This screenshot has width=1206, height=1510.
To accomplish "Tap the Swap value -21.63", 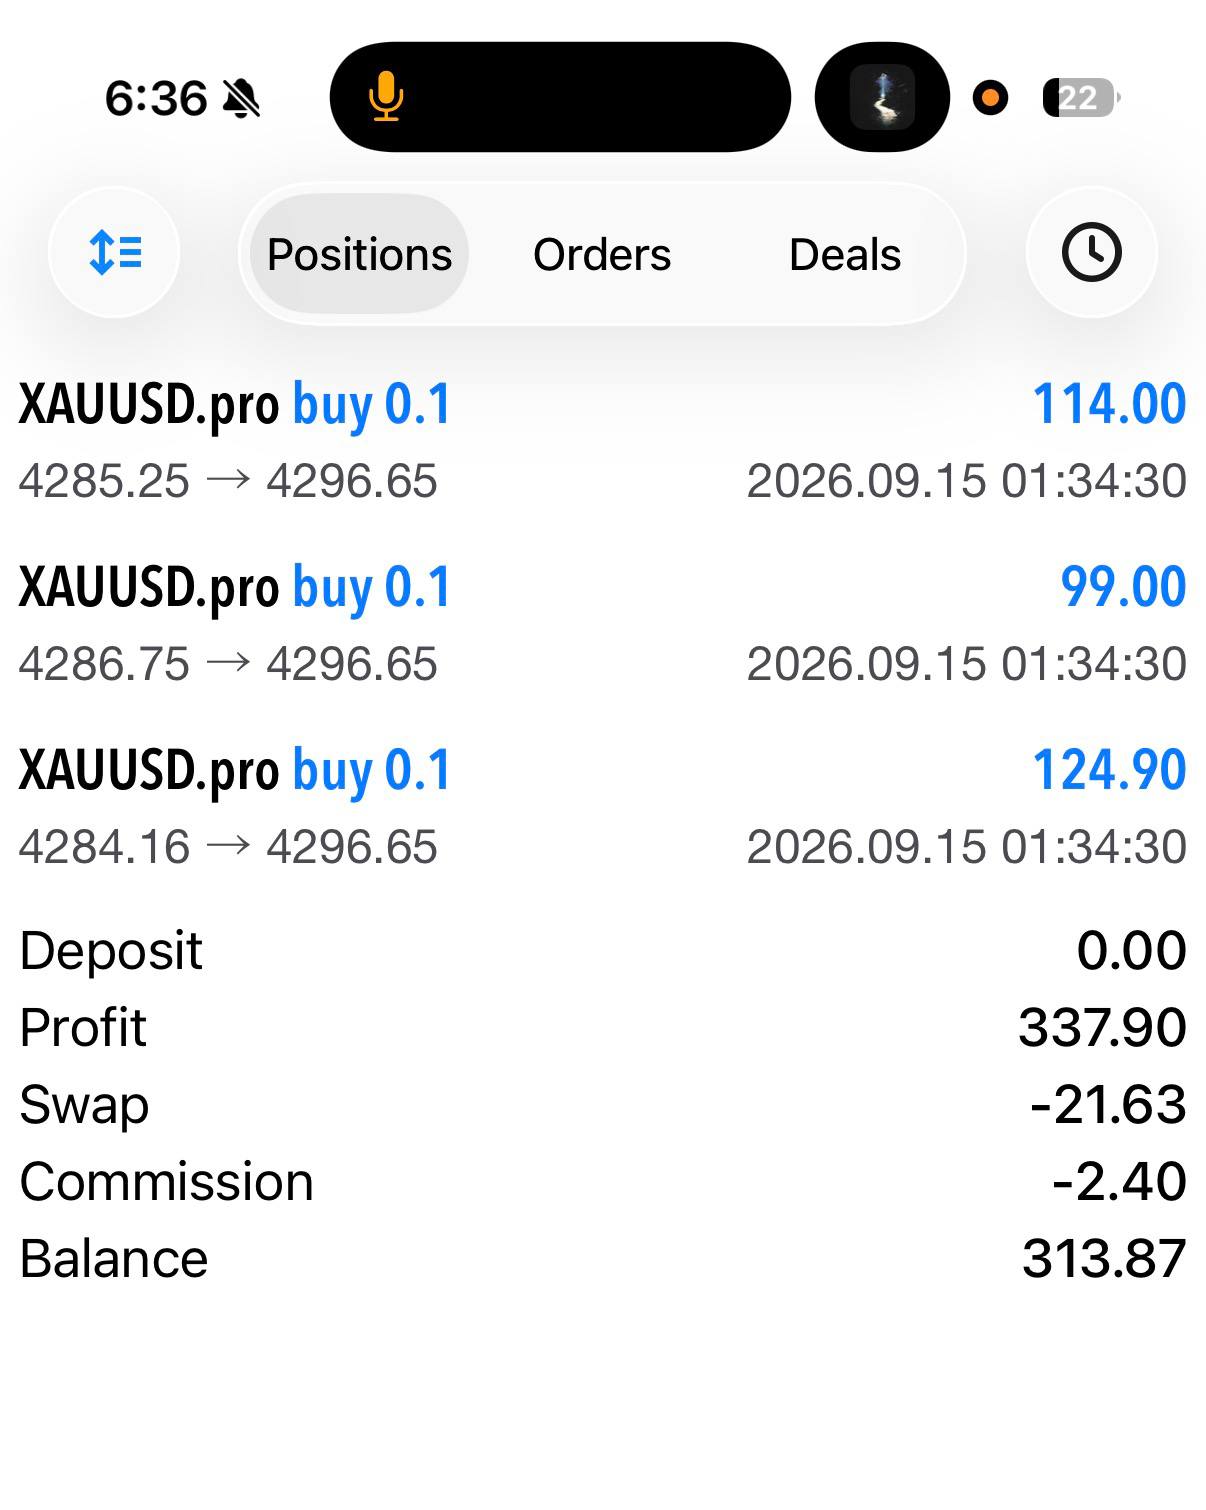I will (1109, 1104).
